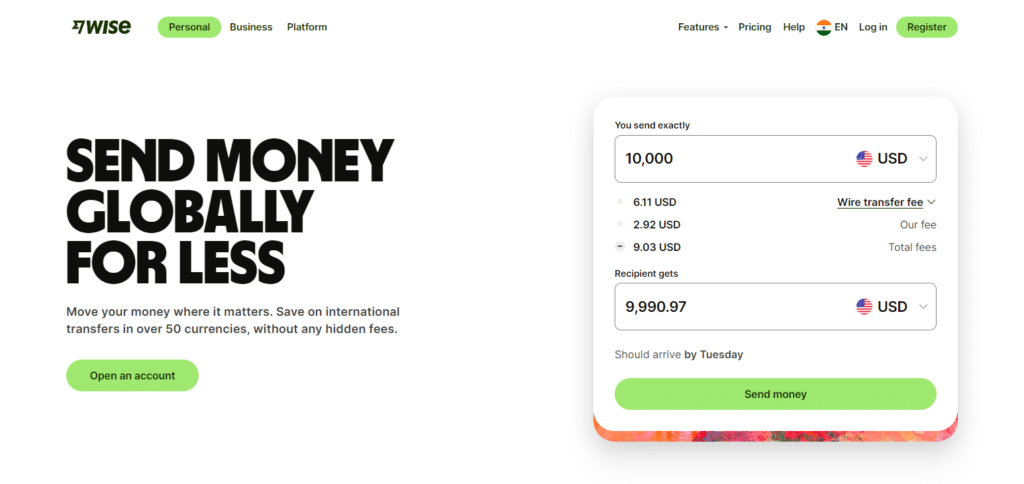The width and height of the screenshot is (1024, 484).
Task: Click the Wise logo
Action: click(101, 27)
